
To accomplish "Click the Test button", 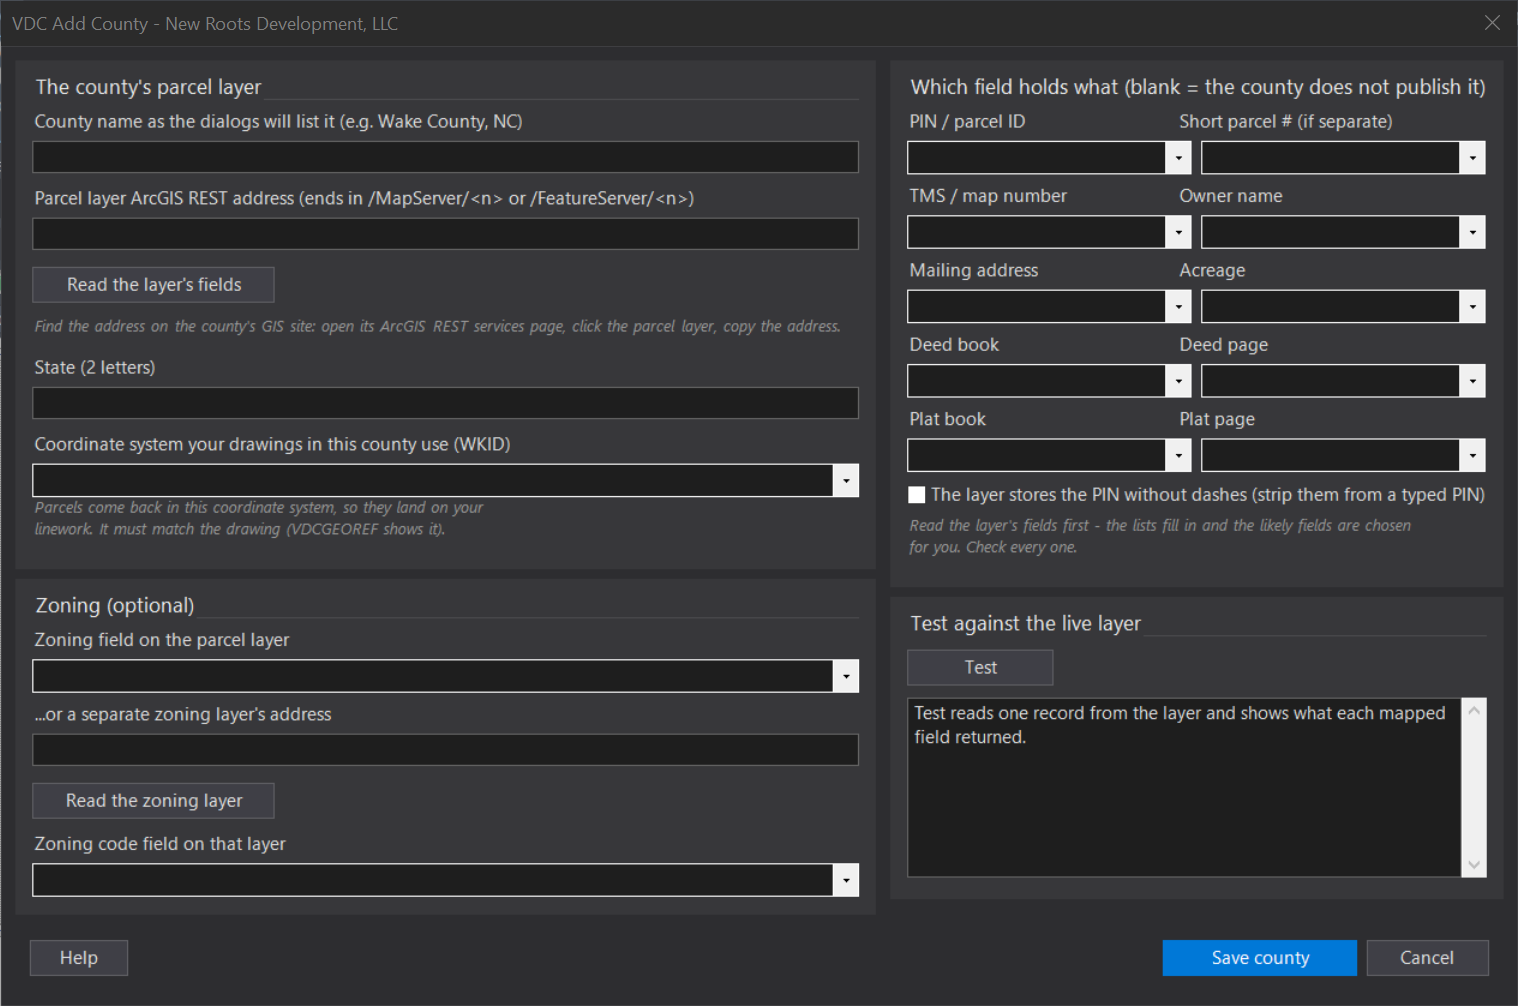I will (980, 667).
